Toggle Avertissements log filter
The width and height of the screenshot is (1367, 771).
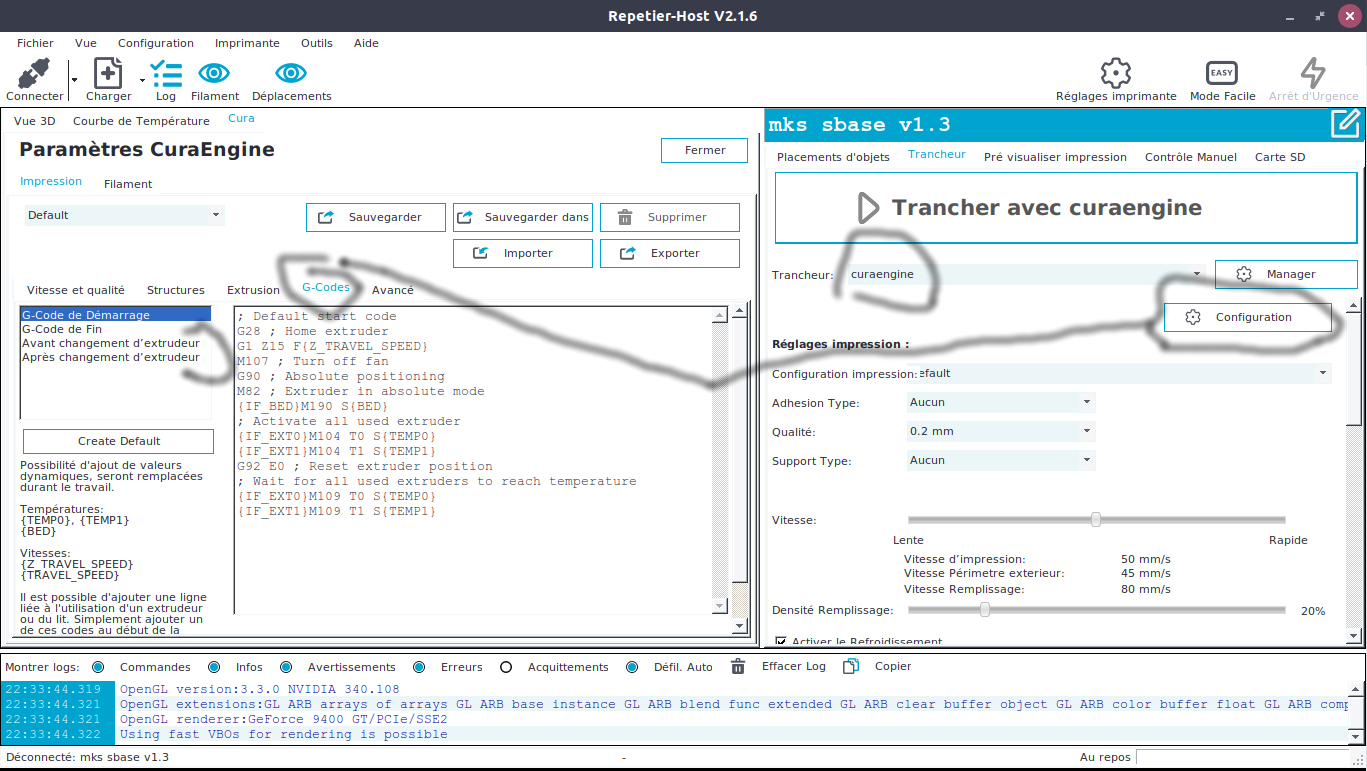click(x=286, y=667)
